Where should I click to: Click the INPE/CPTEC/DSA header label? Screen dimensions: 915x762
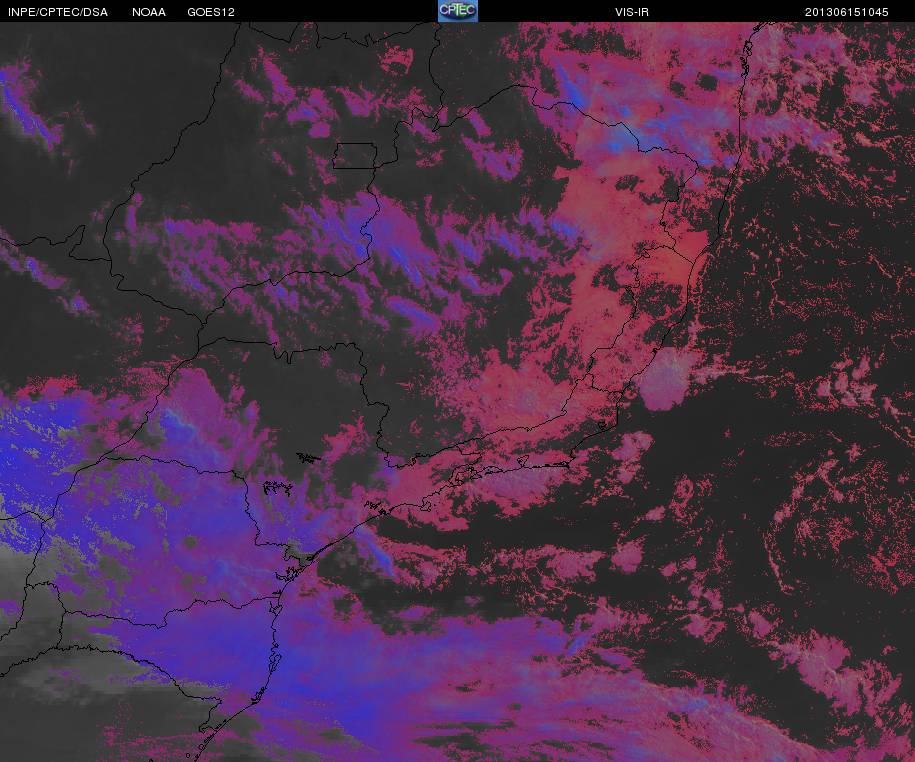[58, 12]
